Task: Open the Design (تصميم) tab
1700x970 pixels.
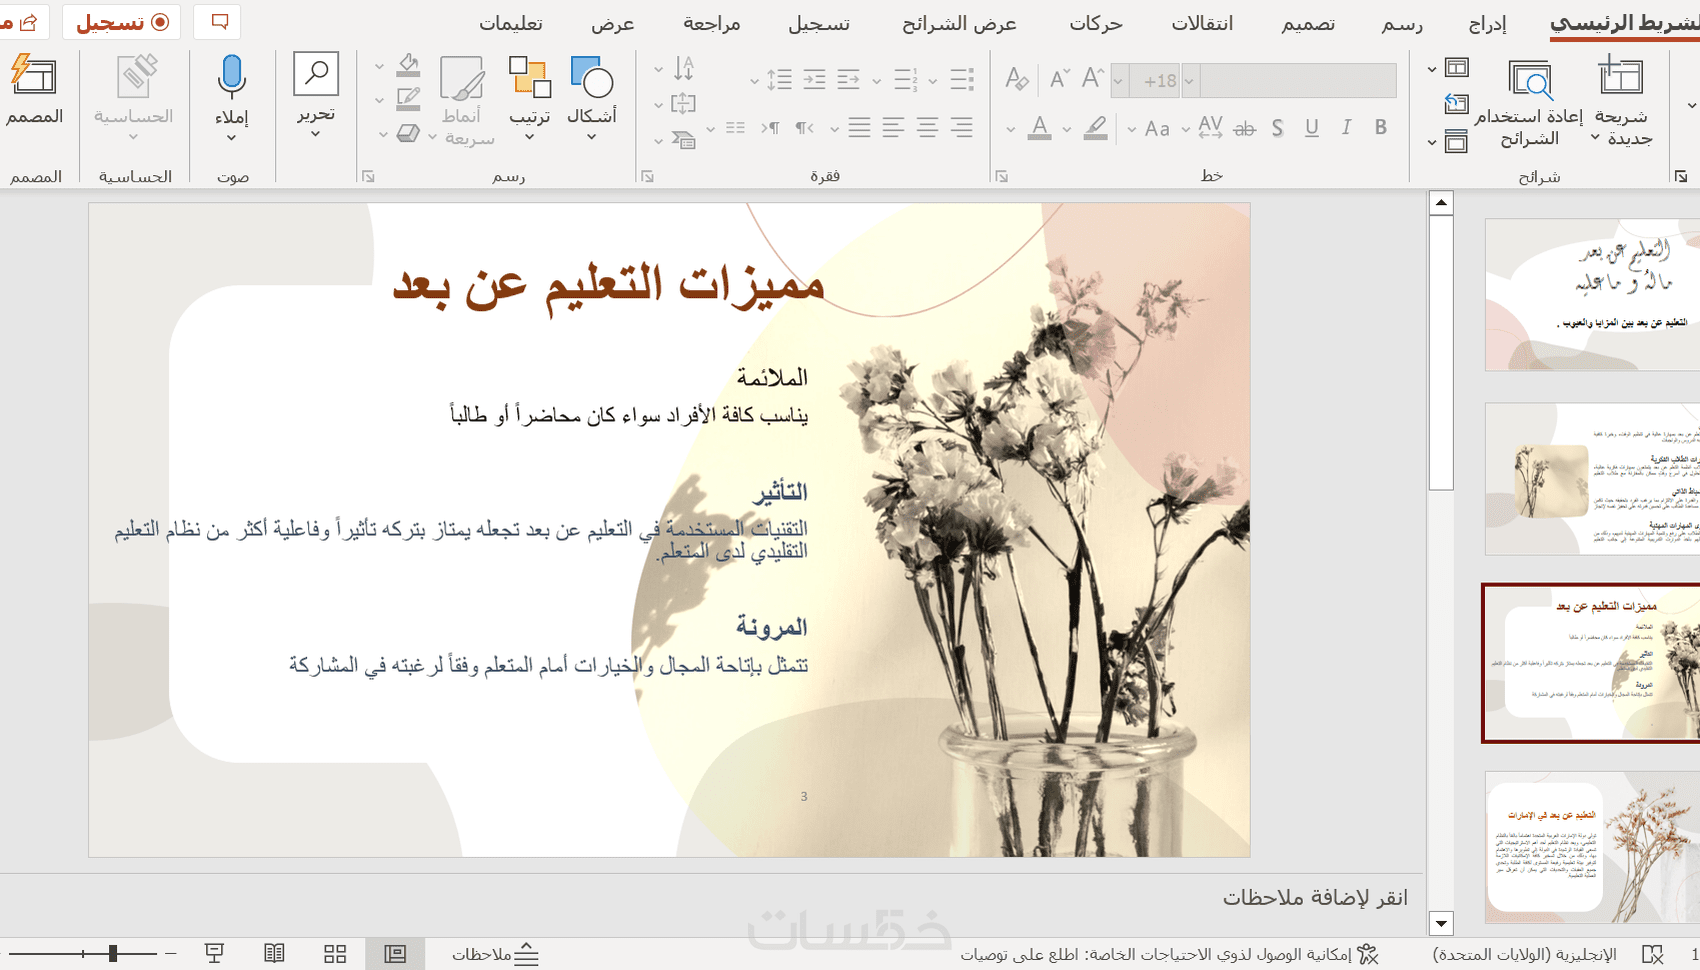Action: [1308, 24]
